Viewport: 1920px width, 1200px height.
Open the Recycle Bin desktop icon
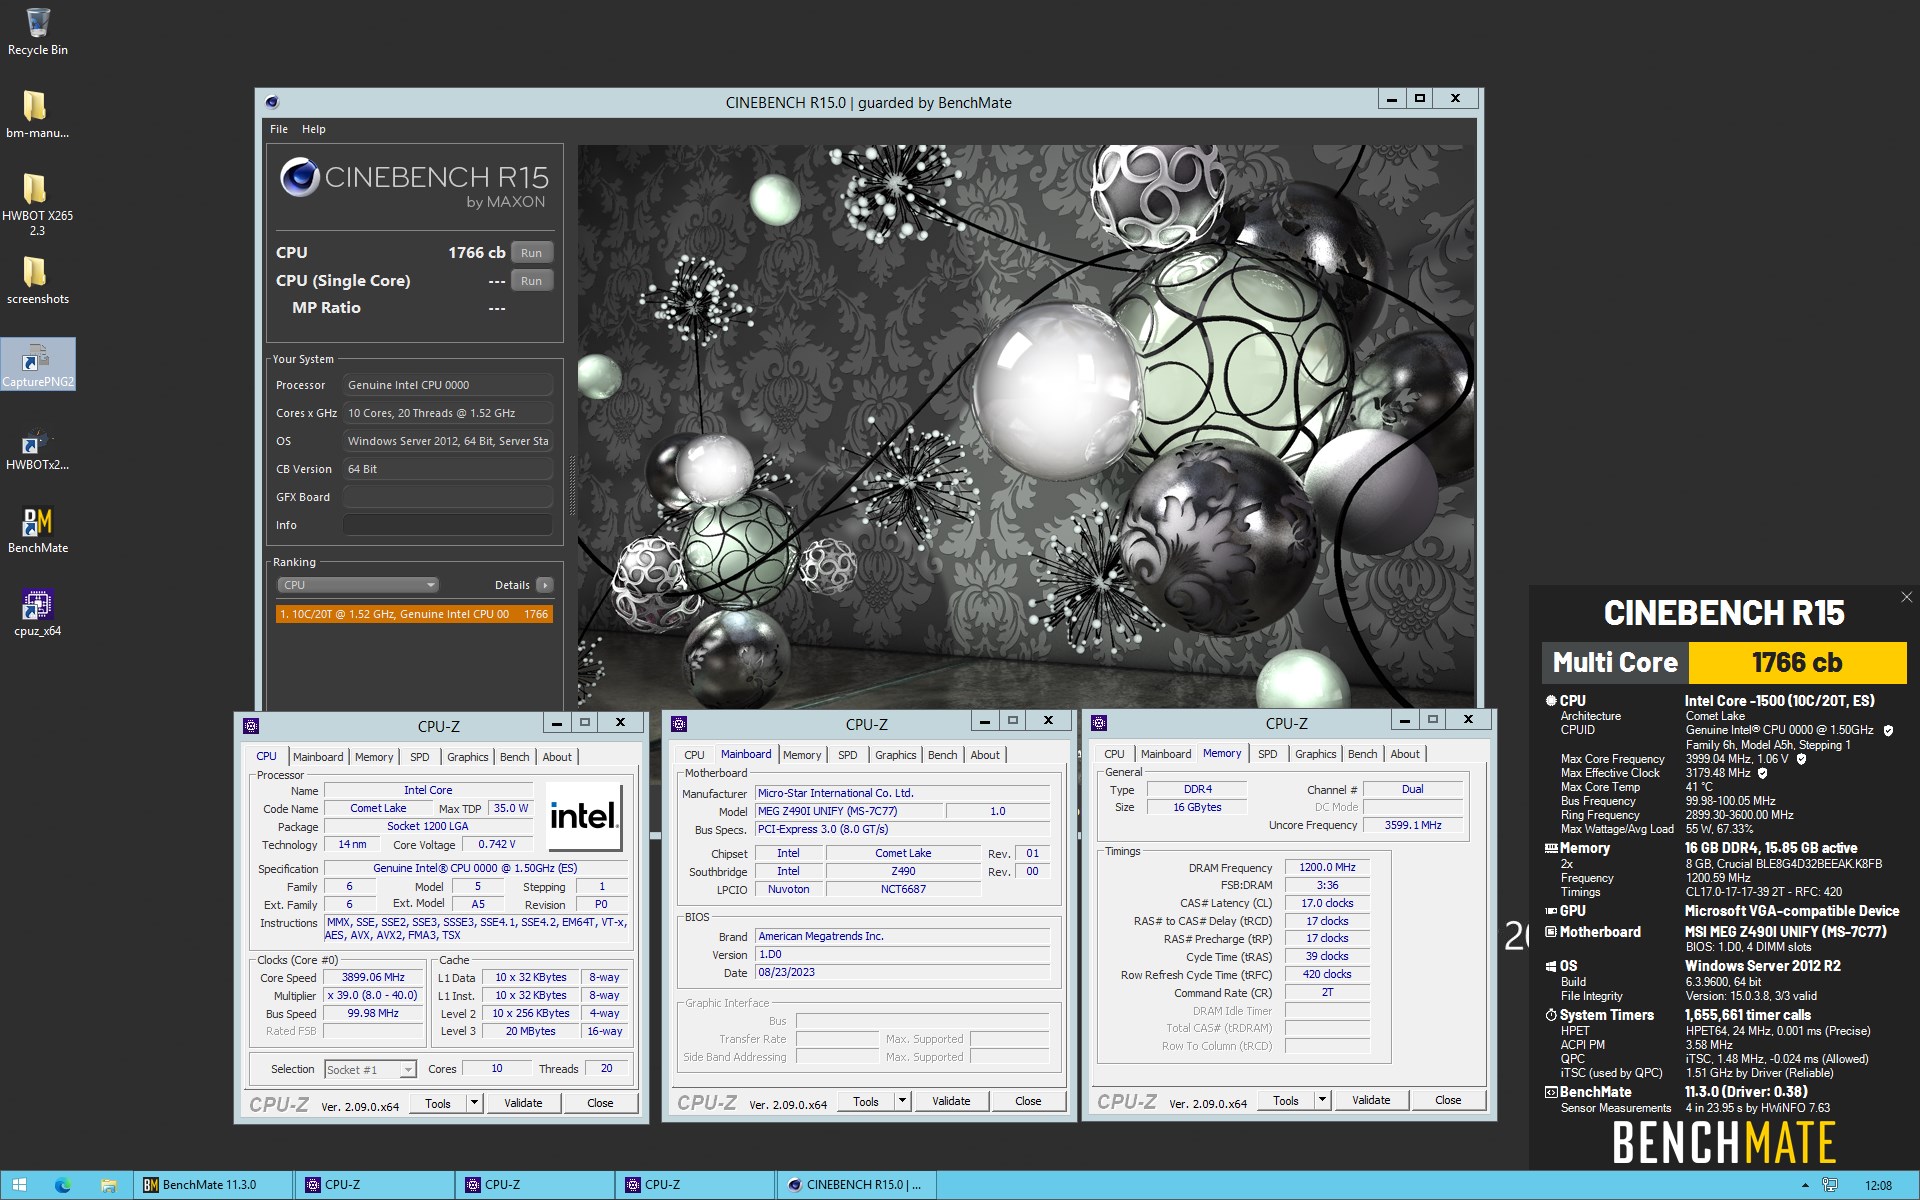38,31
